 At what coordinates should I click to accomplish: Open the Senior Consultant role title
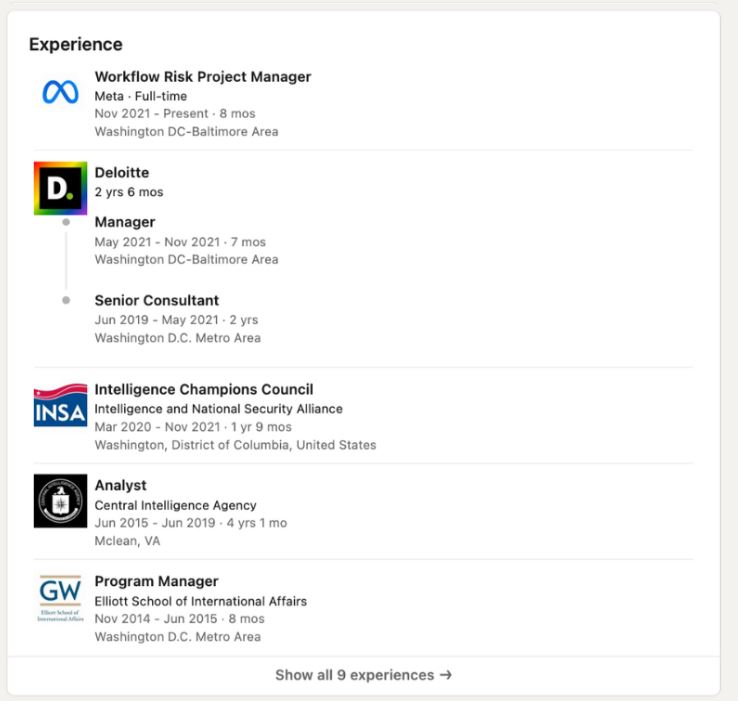click(156, 300)
